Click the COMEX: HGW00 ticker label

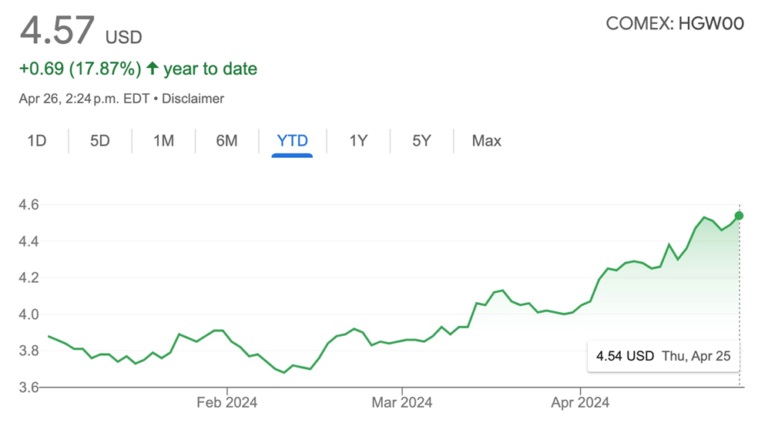point(675,23)
